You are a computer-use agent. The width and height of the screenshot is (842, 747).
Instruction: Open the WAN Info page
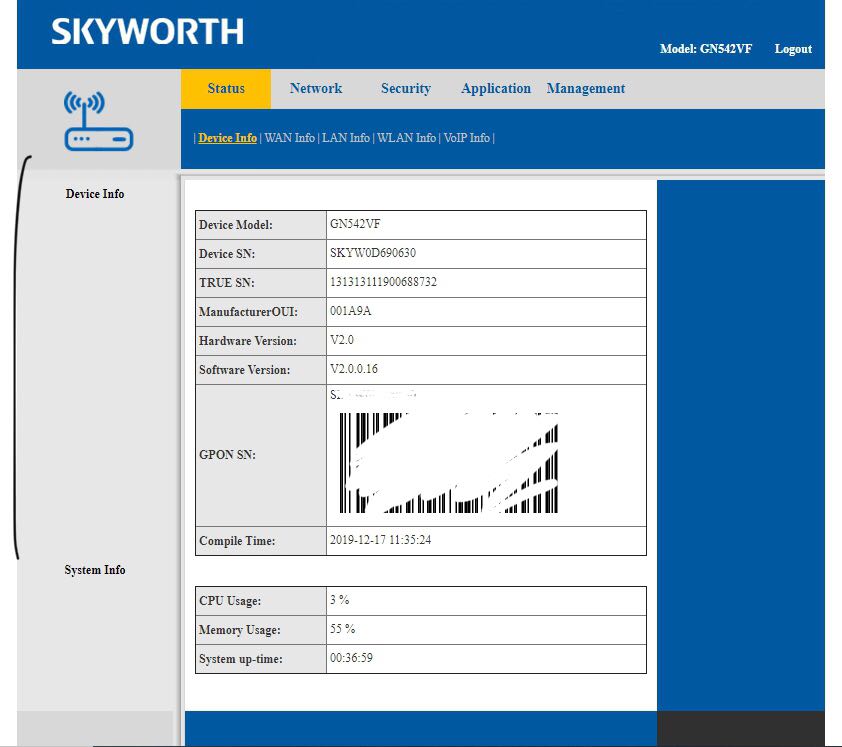point(289,138)
